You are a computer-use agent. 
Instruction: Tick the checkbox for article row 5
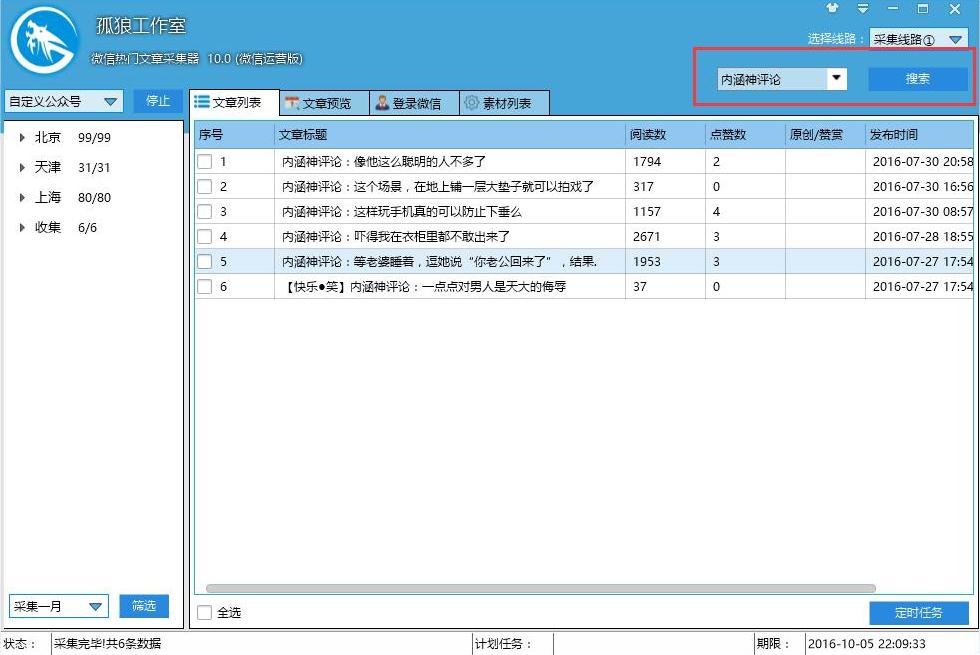[x=204, y=261]
